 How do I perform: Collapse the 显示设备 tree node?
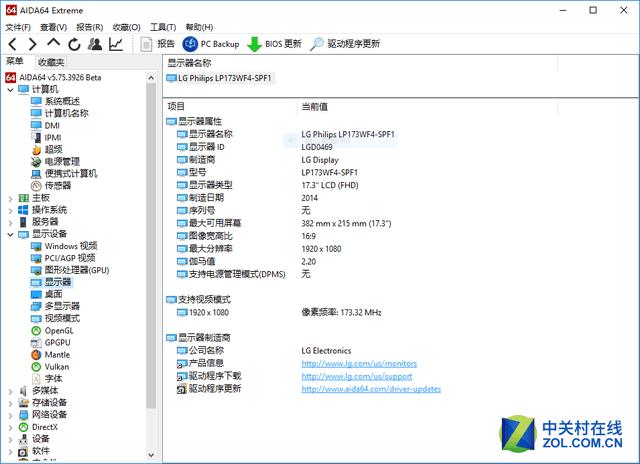pyautogui.click(x=10, y=235)
